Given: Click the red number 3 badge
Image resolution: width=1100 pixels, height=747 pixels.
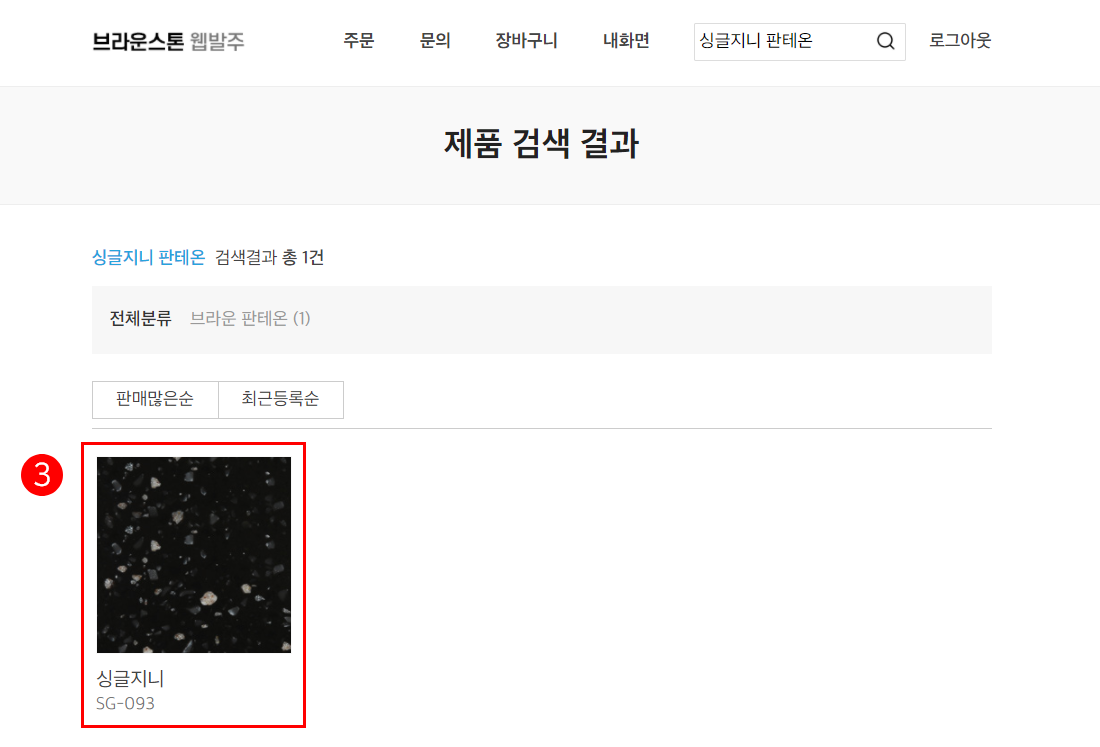Looking at the screenshot, I should click(42, 475).
